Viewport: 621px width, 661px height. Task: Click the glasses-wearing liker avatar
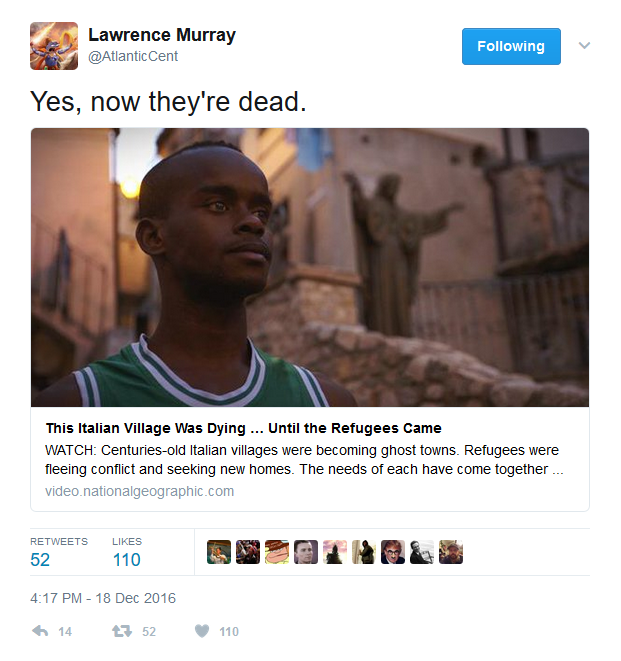[x=393, y=552]
